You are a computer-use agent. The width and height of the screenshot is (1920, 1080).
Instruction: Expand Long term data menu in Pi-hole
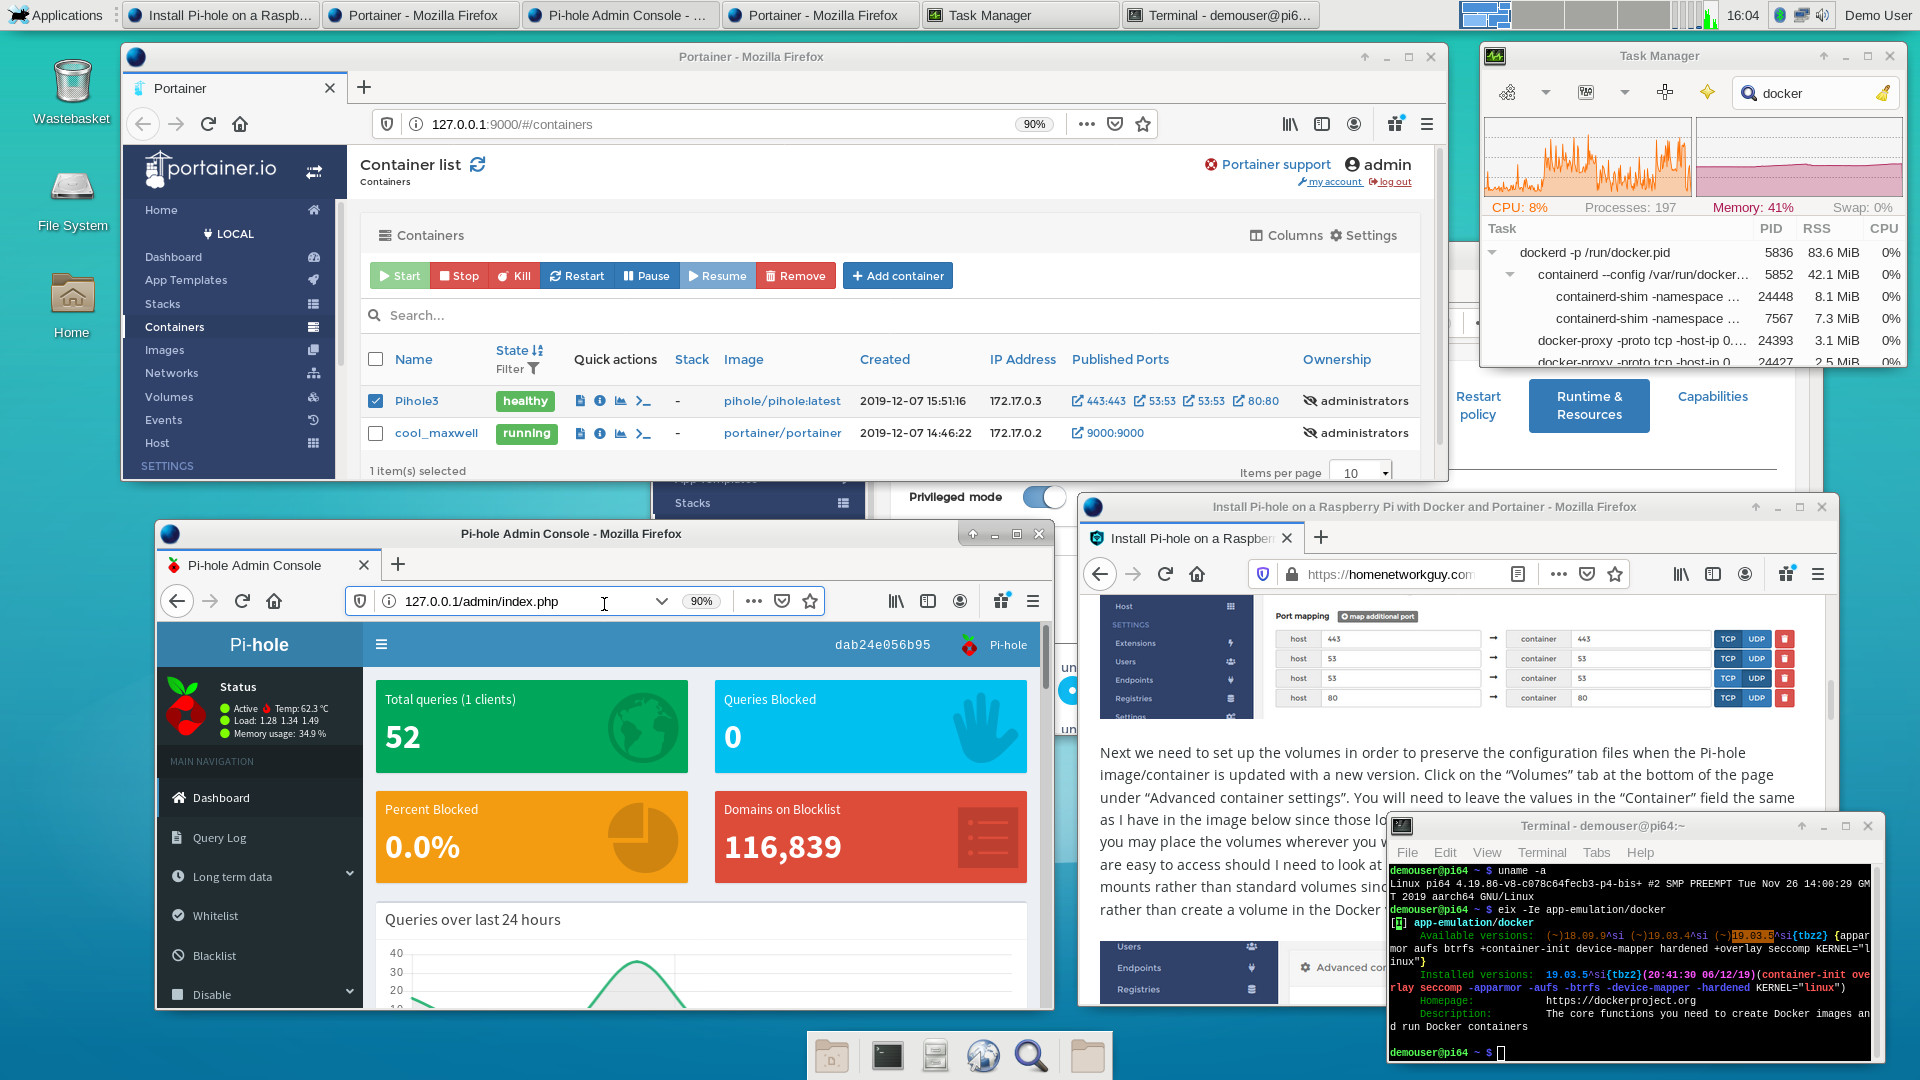click(x=262, y=877)
